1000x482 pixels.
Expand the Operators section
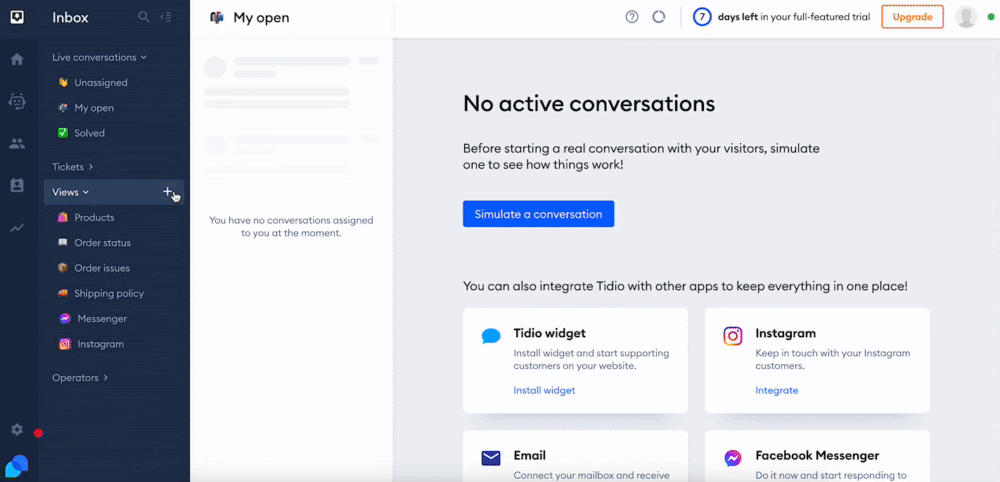tap(80, 377)
